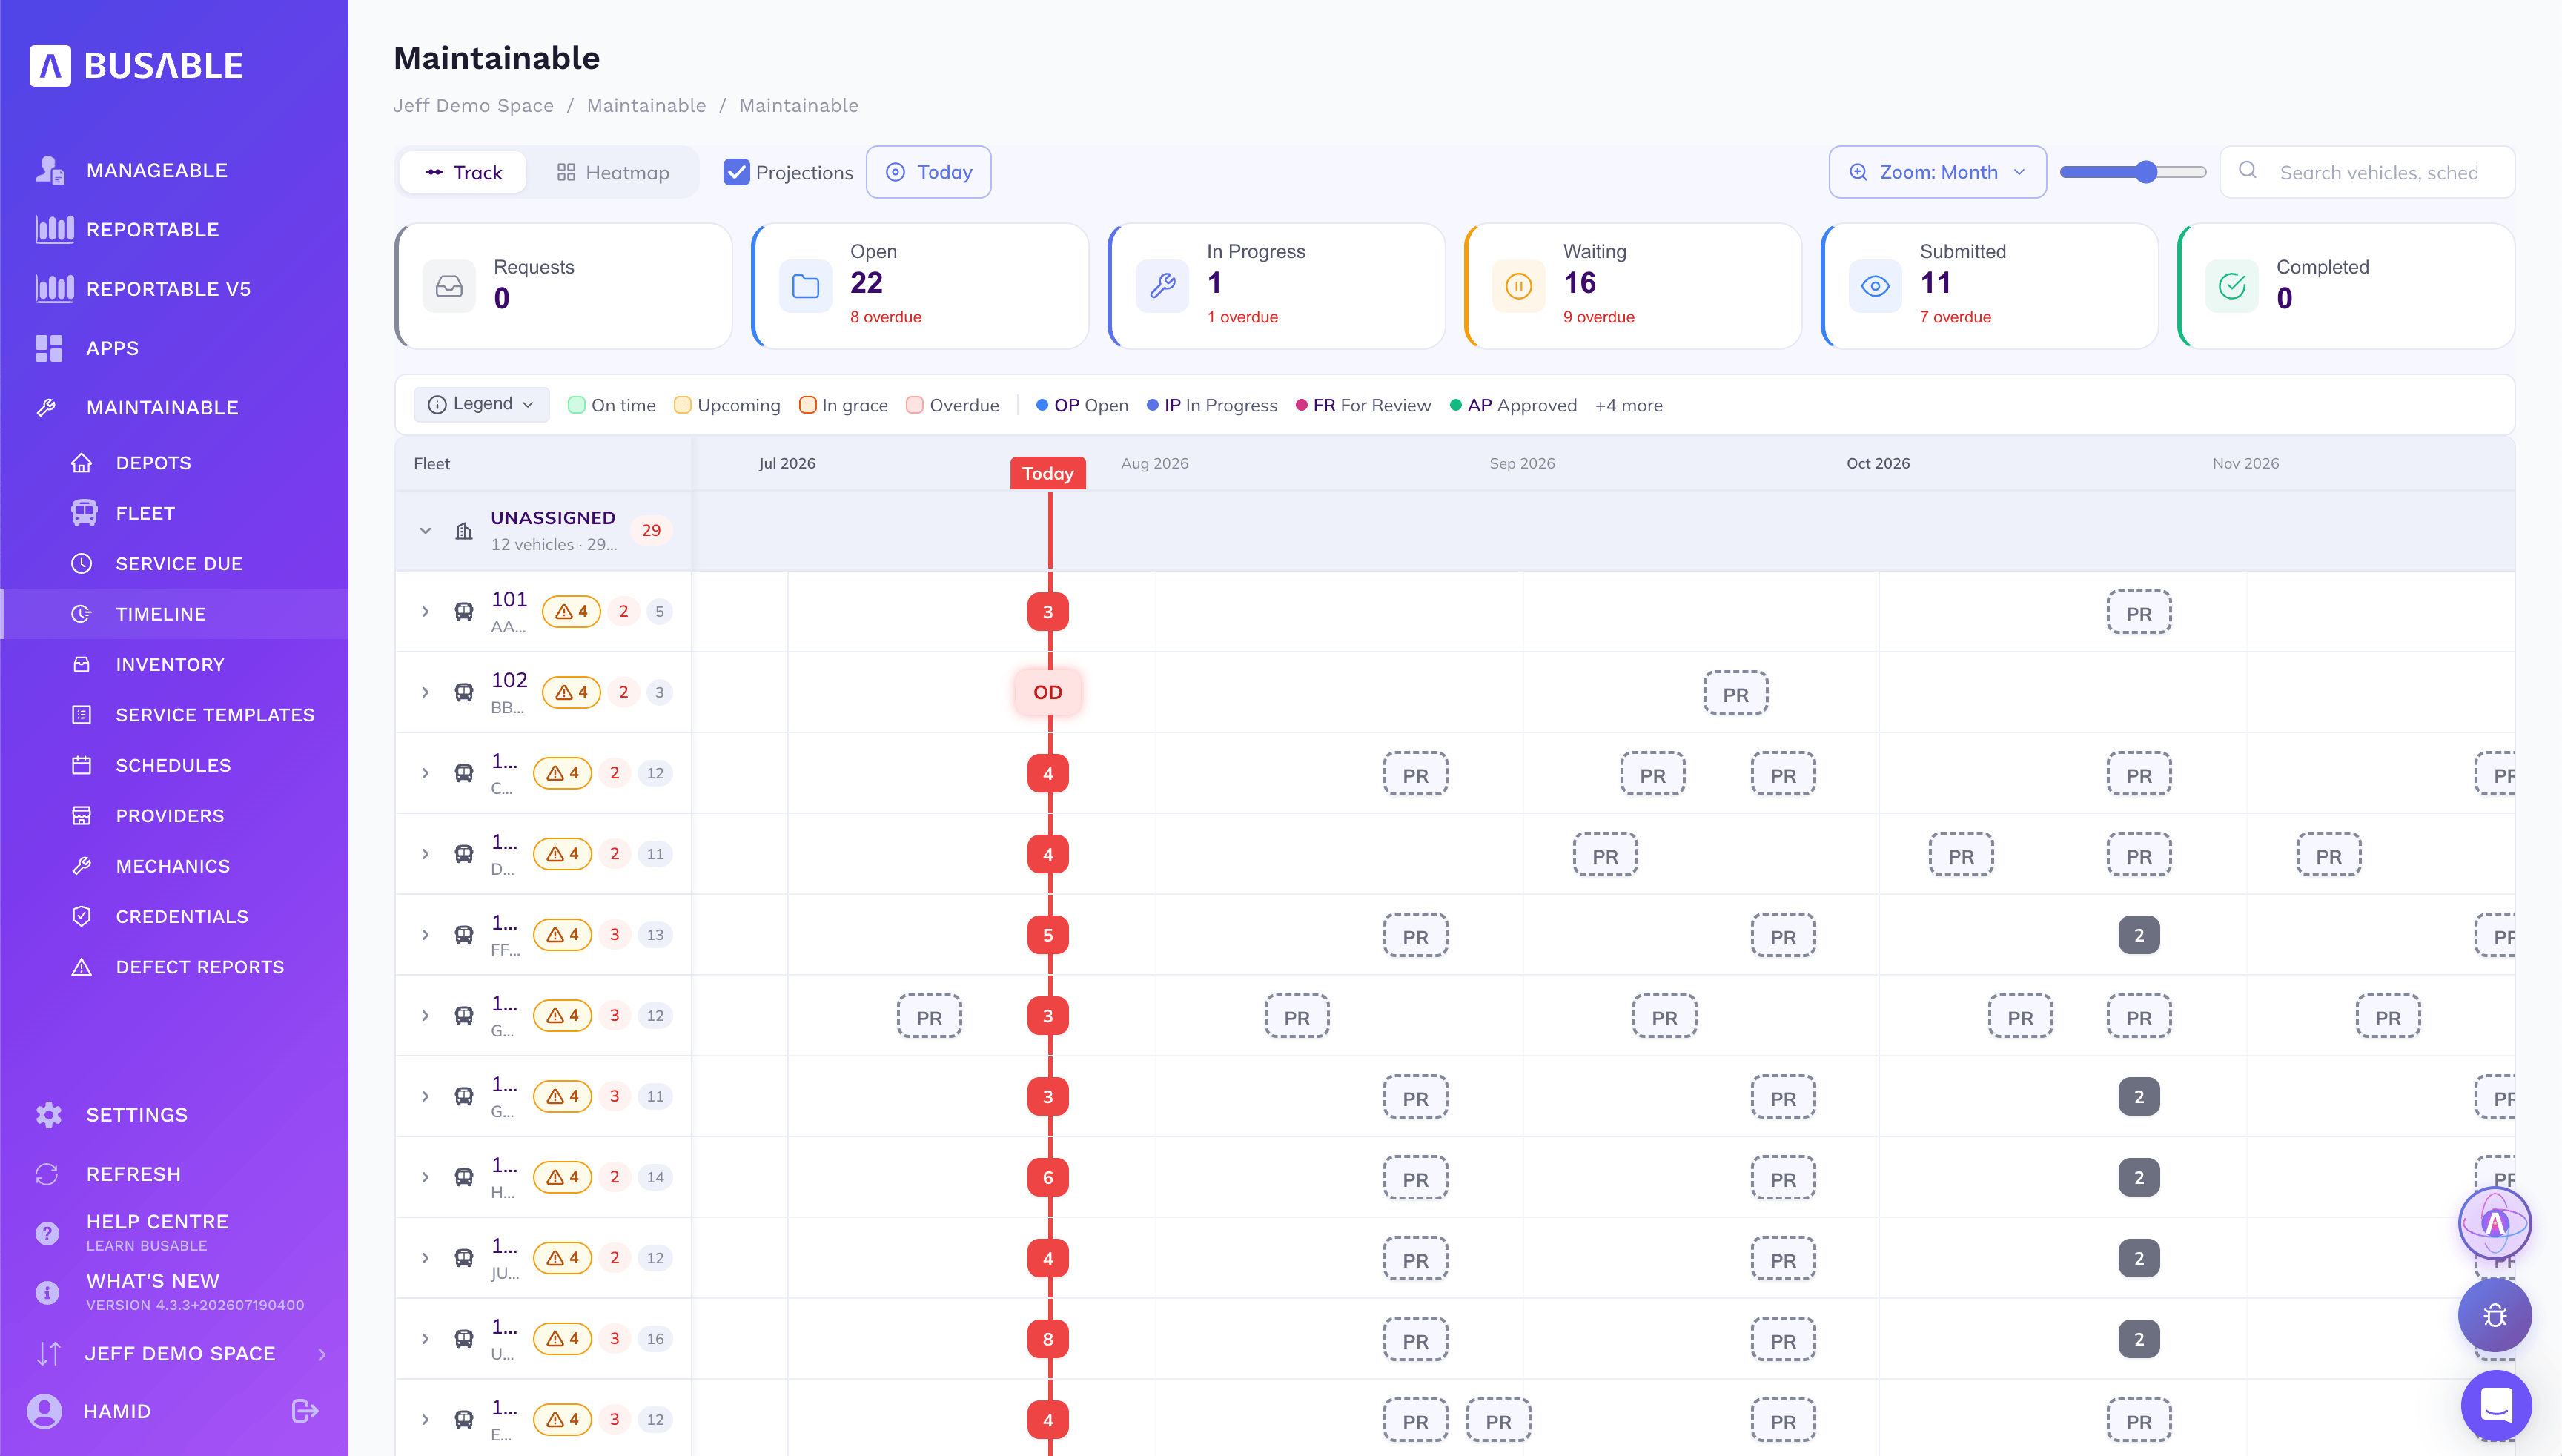Expand the Legend dropdown

tap(481, 404)
